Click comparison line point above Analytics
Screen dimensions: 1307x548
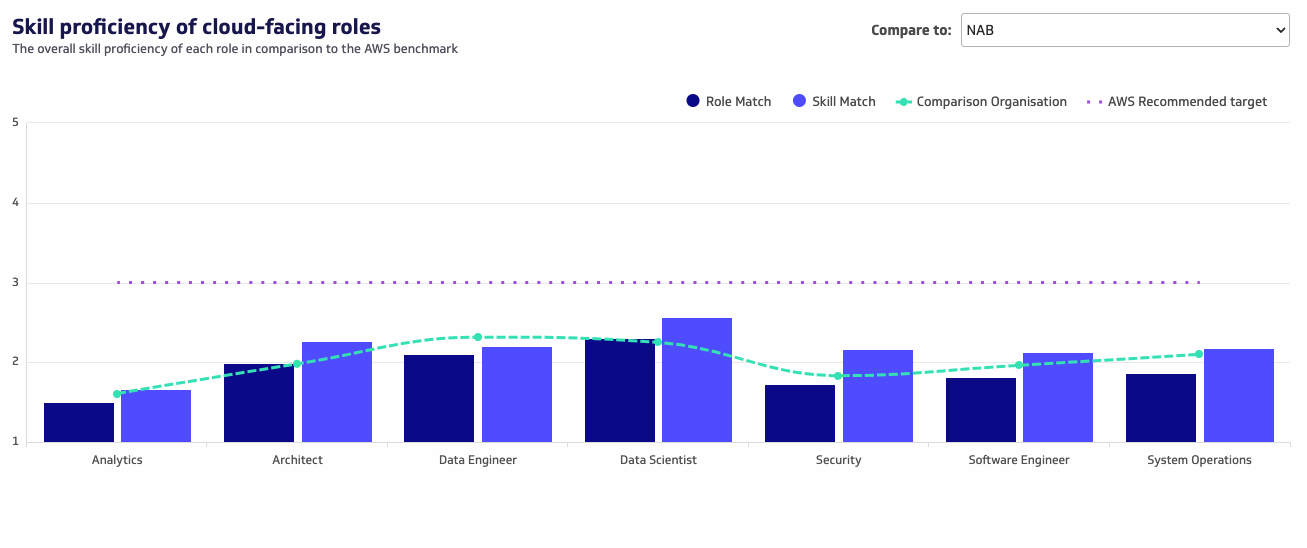coord(117,394)
